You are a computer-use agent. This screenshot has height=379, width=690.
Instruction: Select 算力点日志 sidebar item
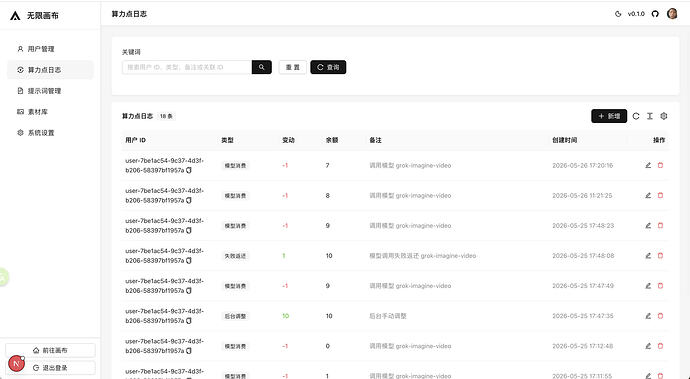coord(50,70)
